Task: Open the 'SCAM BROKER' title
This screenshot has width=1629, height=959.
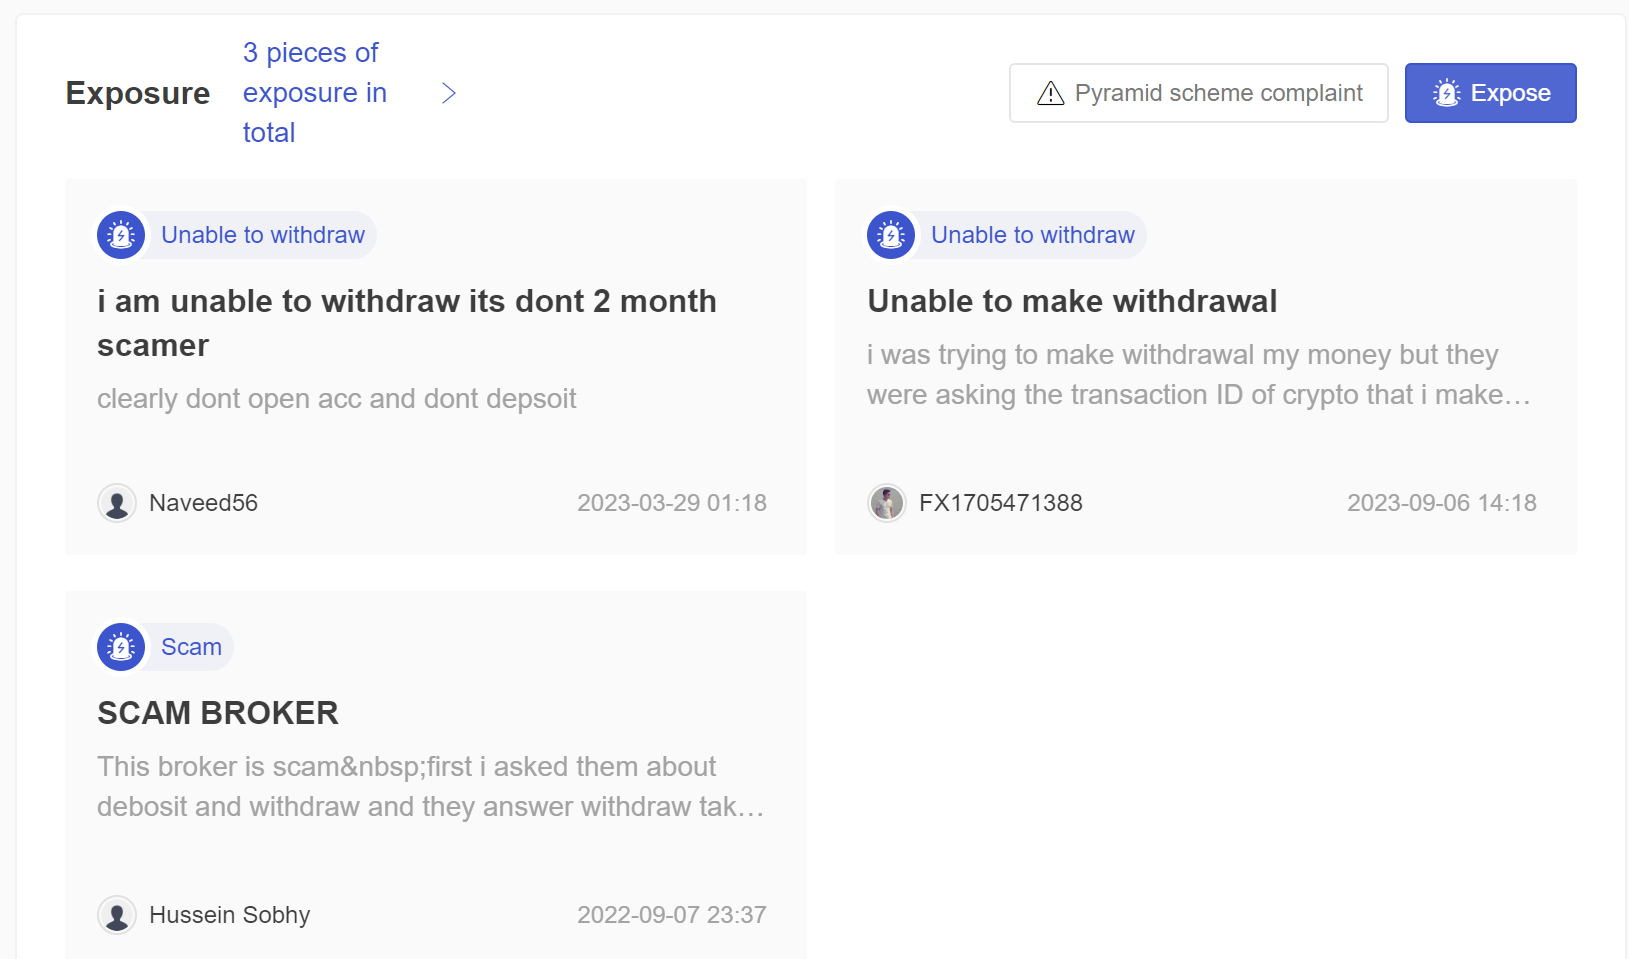Action: (x=218, y=713)
